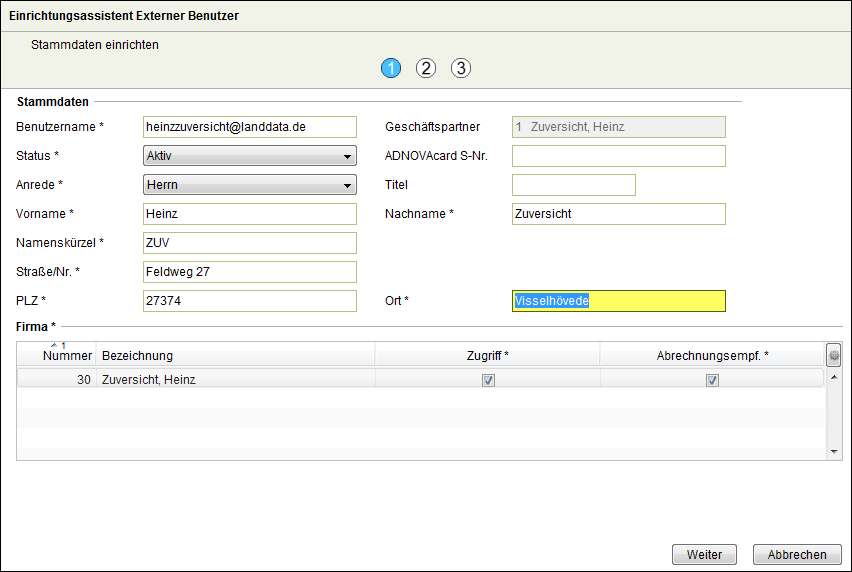Toggle Zugriff checkbox for Zuversicht, Heinz
The height and width of the screenshot is (572, 852).
pyautogui.click(x=488, y=380)
